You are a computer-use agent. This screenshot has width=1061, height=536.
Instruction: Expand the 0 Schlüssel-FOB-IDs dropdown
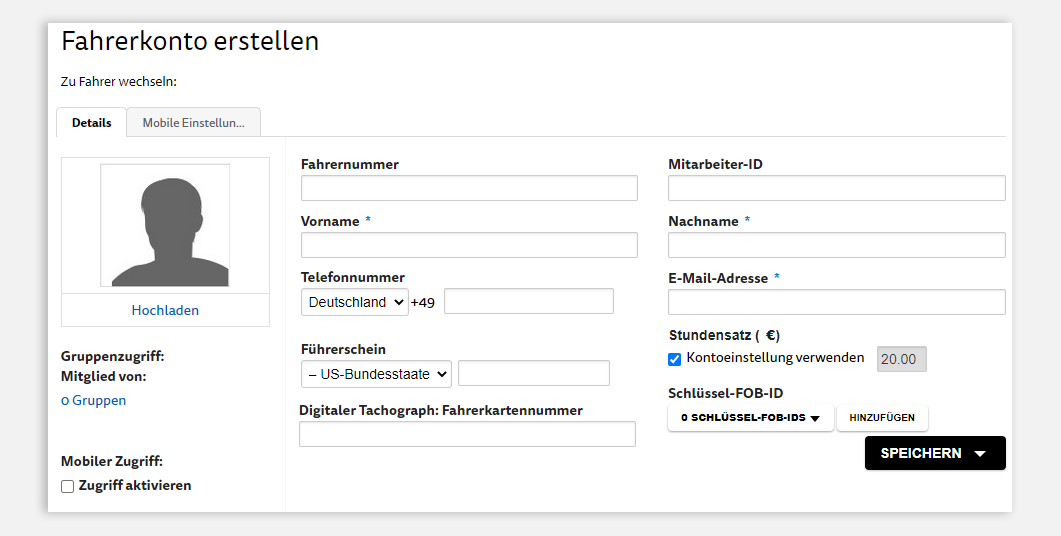tap(750, 418)
